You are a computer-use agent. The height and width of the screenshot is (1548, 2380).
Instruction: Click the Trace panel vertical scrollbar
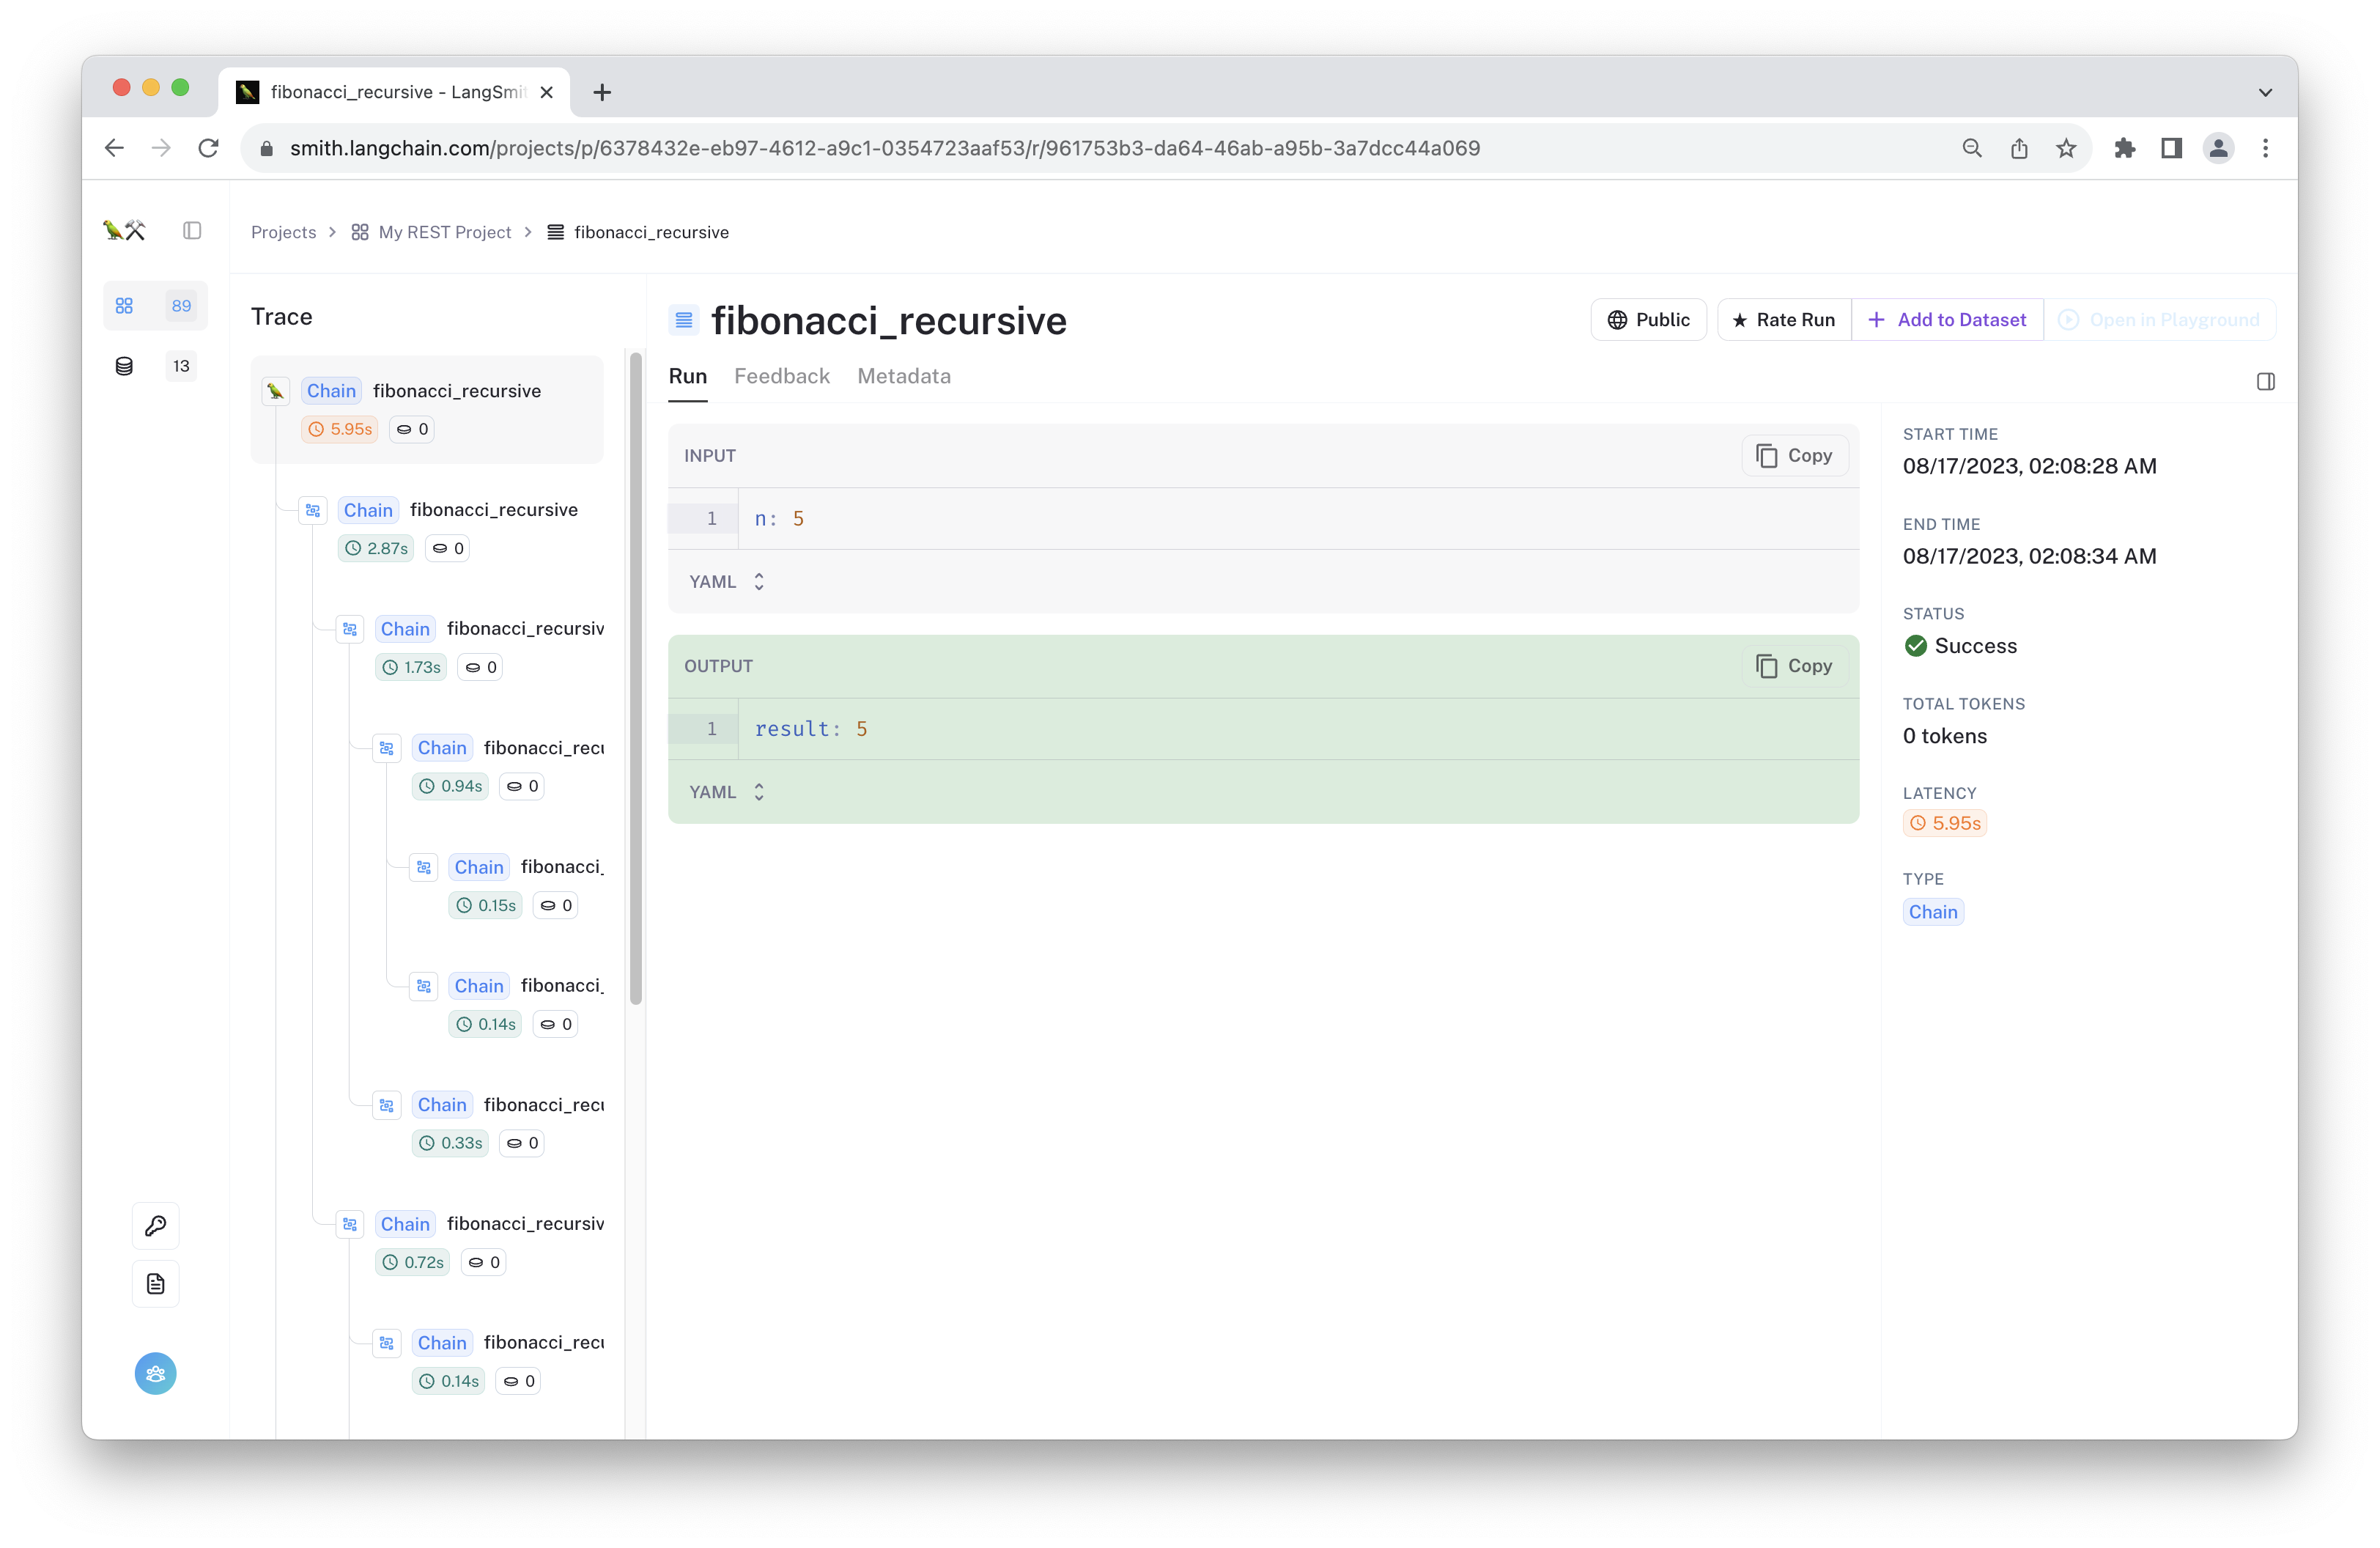pos(636,680)
